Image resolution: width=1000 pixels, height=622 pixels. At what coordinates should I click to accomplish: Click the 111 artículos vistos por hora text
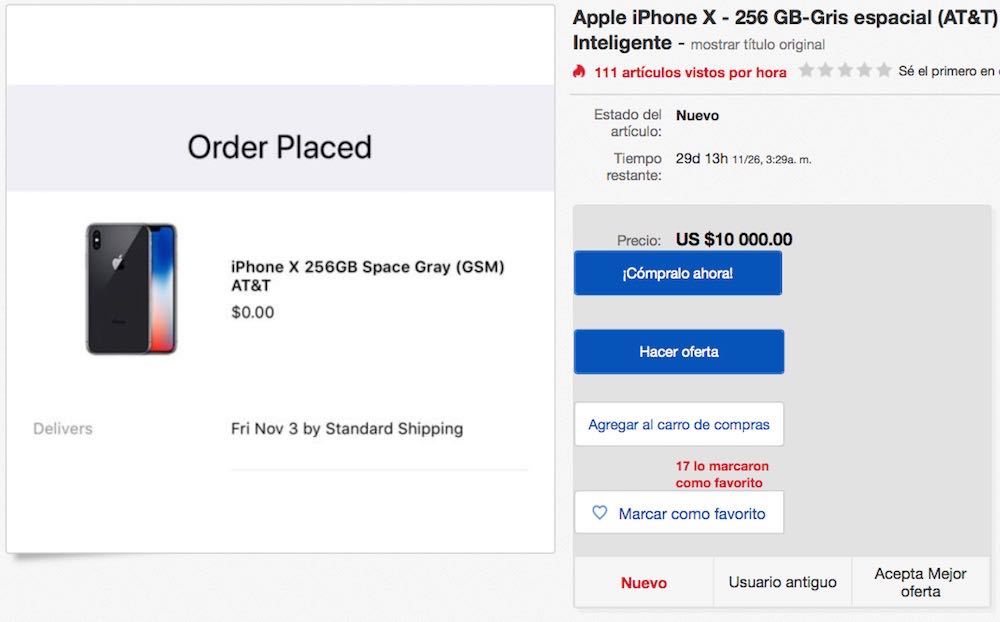690,72
